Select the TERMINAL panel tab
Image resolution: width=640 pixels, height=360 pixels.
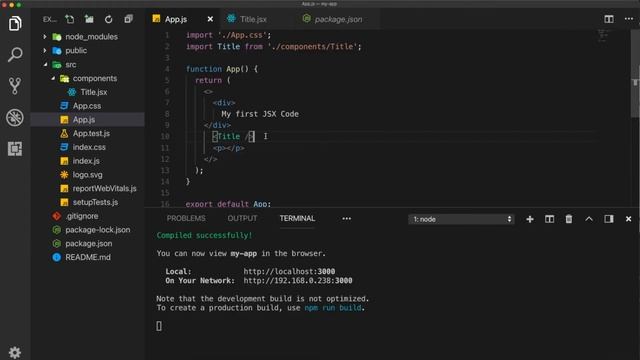[x=297, y=219]
